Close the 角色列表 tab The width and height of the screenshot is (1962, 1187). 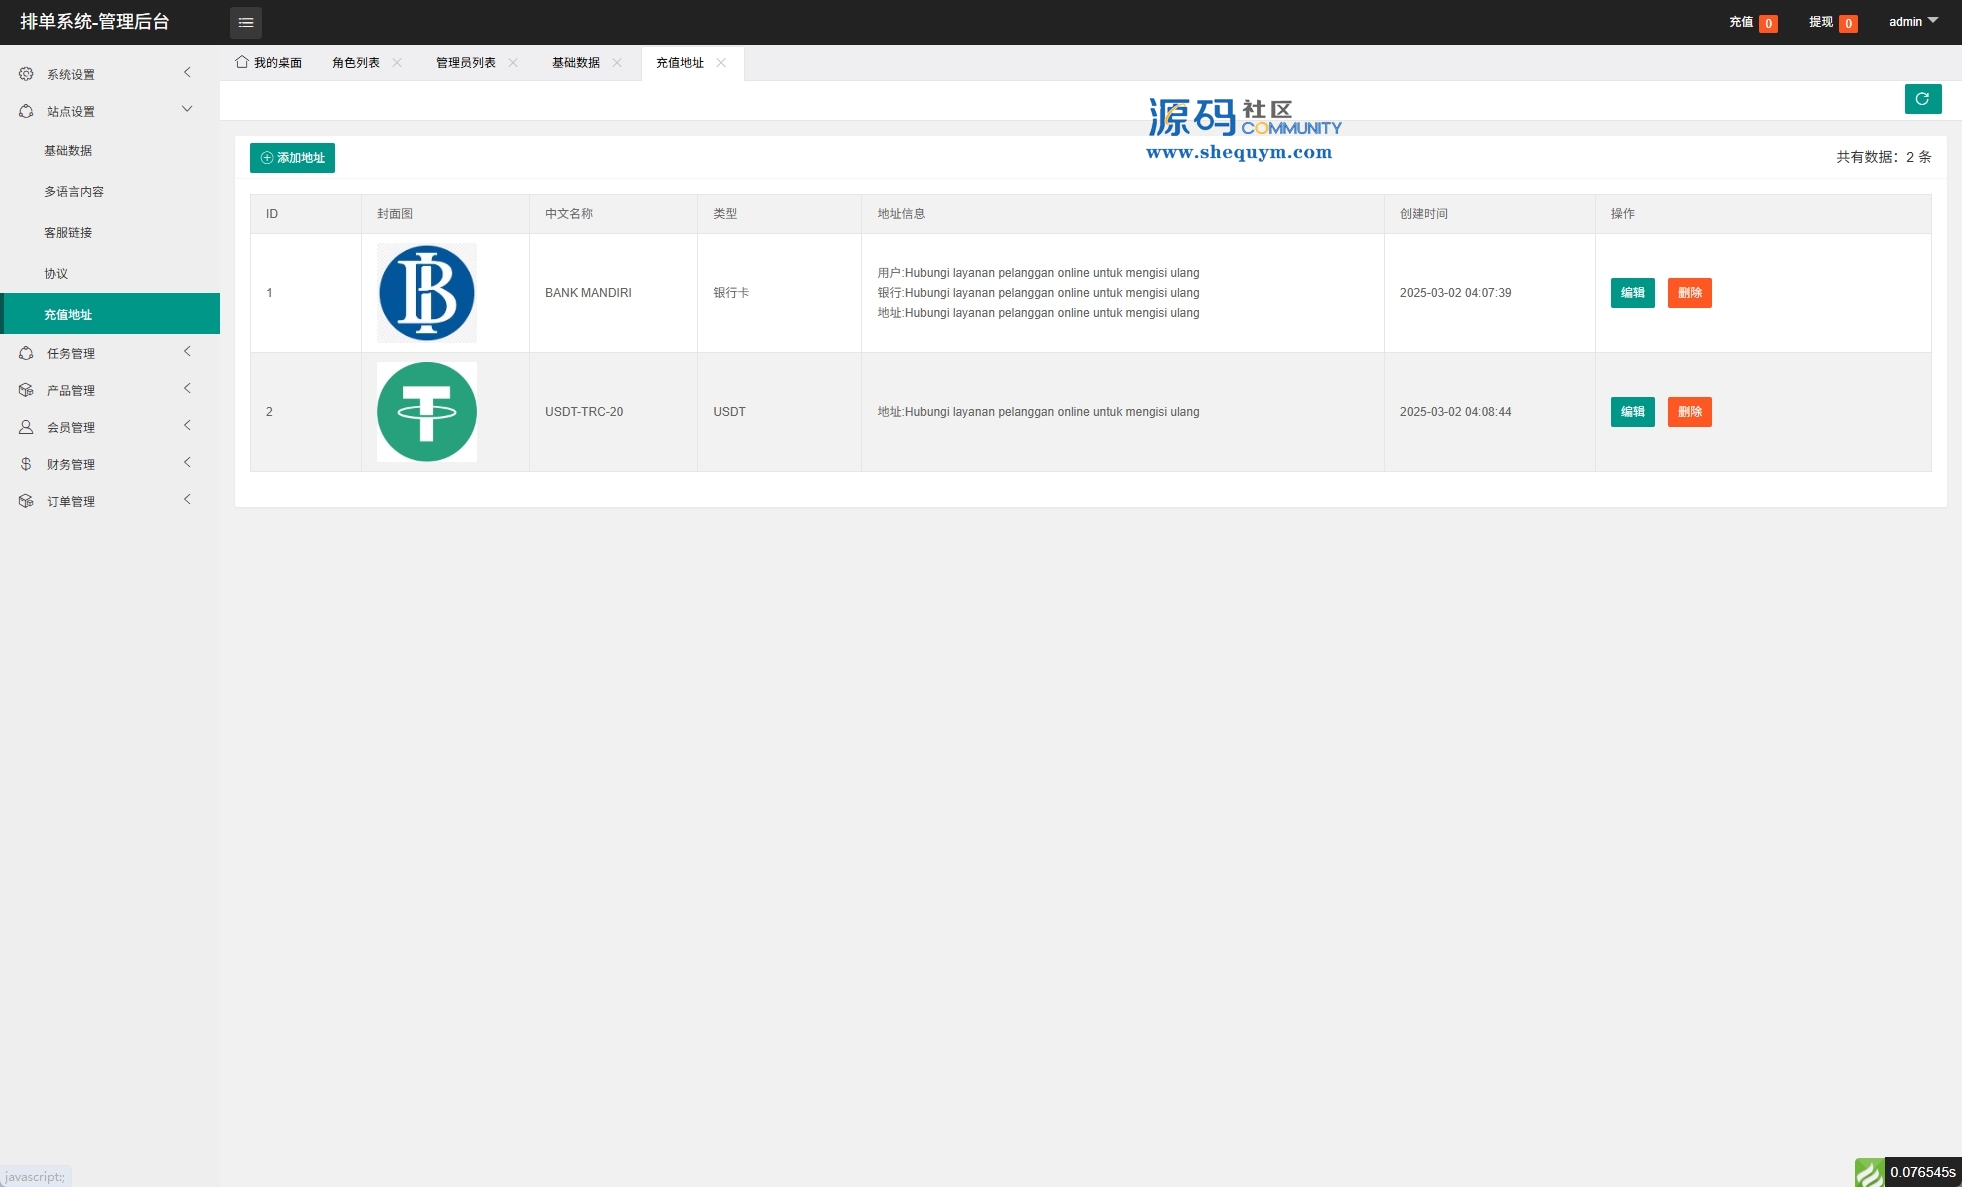pos(397,62)
